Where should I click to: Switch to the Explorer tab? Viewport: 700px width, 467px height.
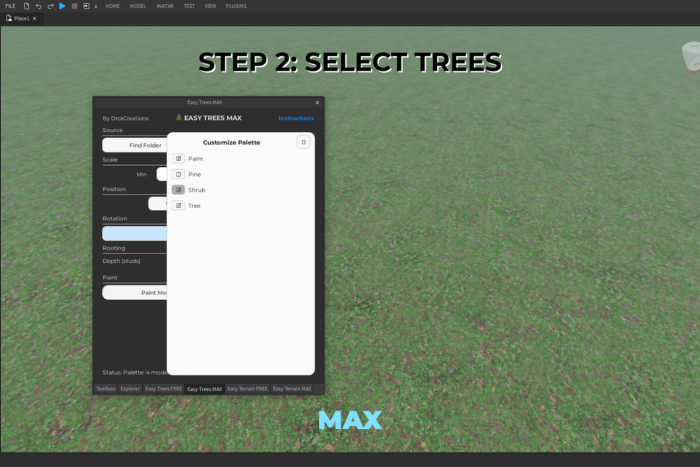[130, 389]
